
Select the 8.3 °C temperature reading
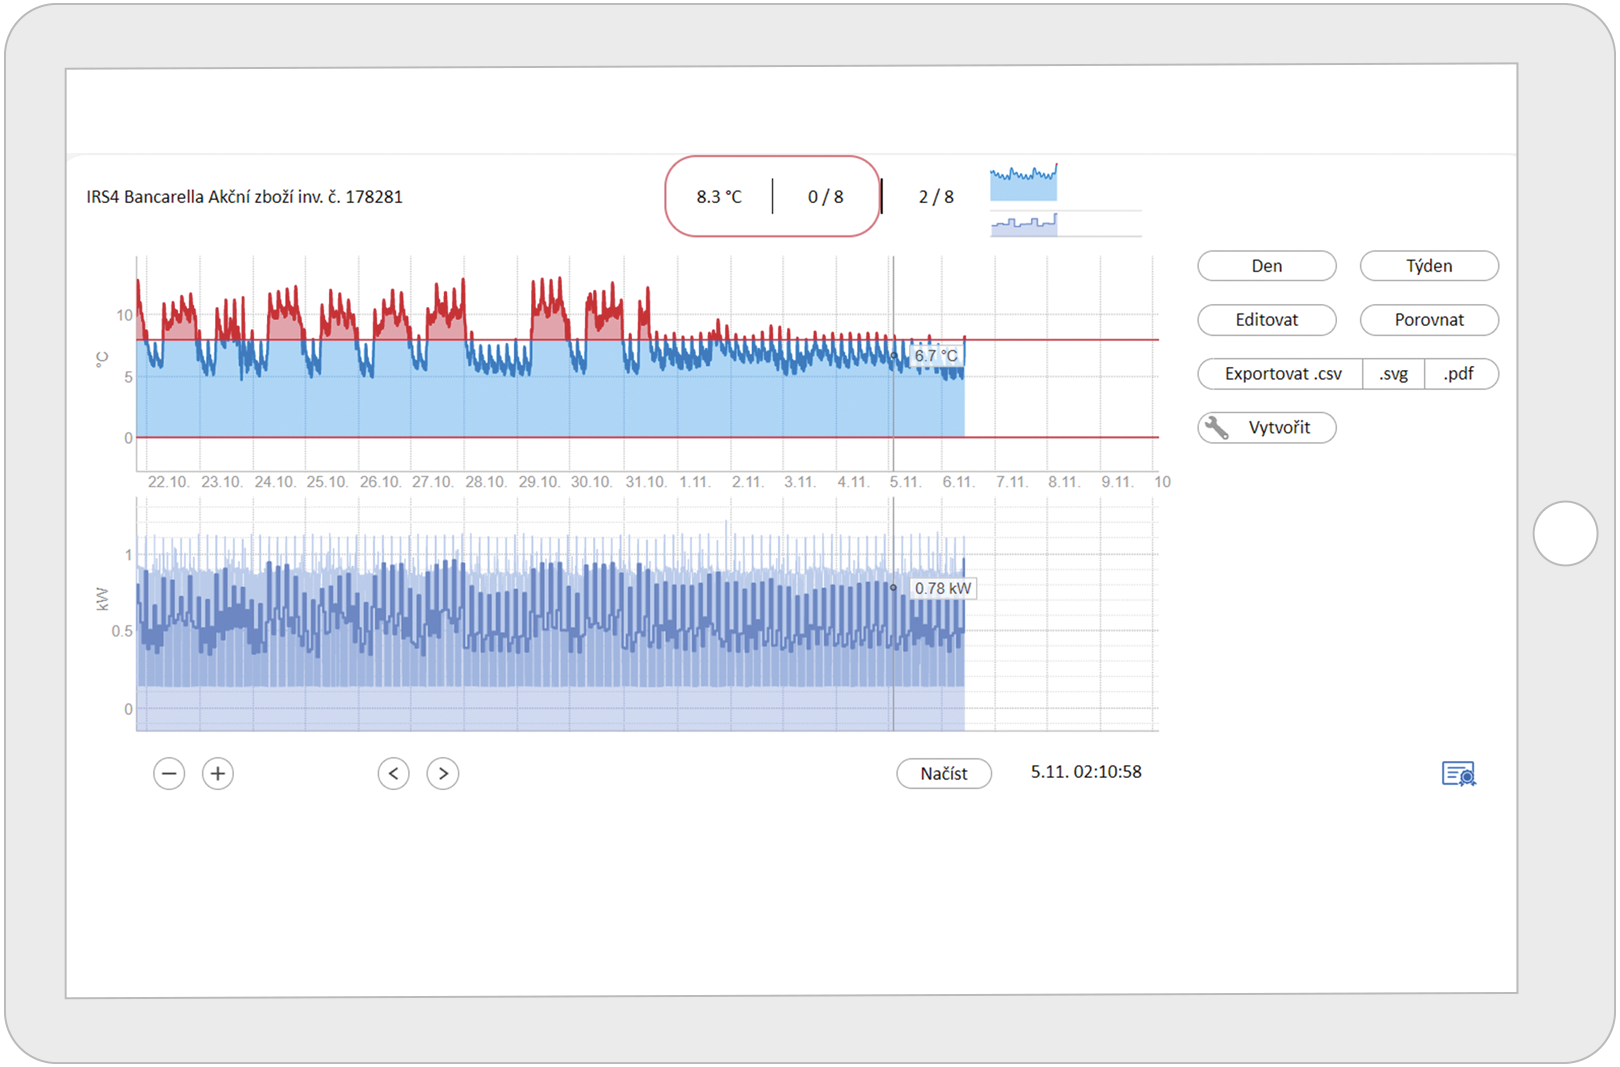pos(719,197)
